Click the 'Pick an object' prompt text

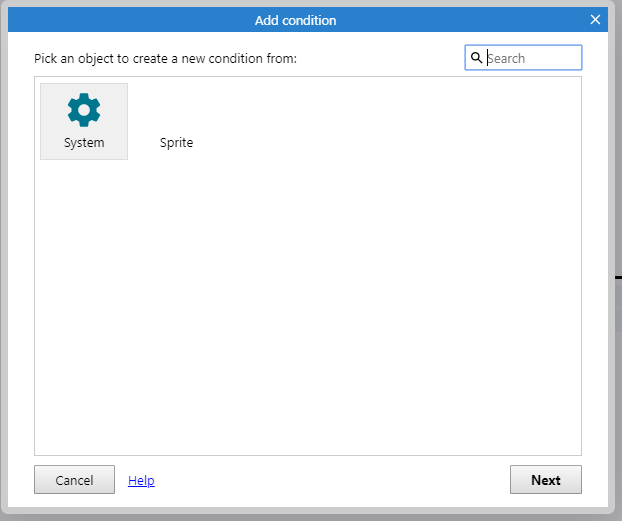pos(165,59)
